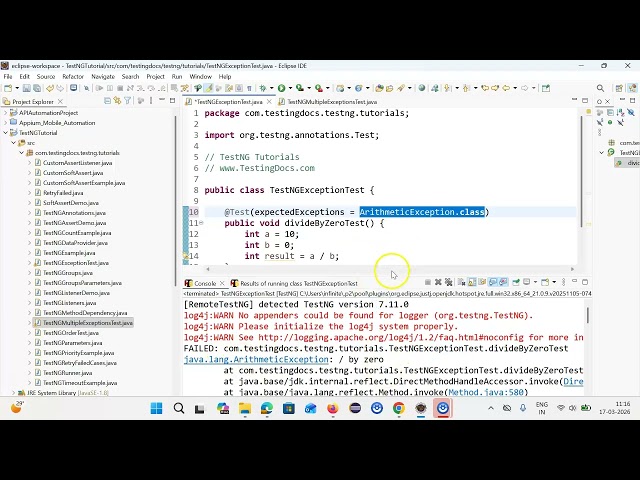Open the File menu
This screenshot has width=640, height=480.
[8, 76]
